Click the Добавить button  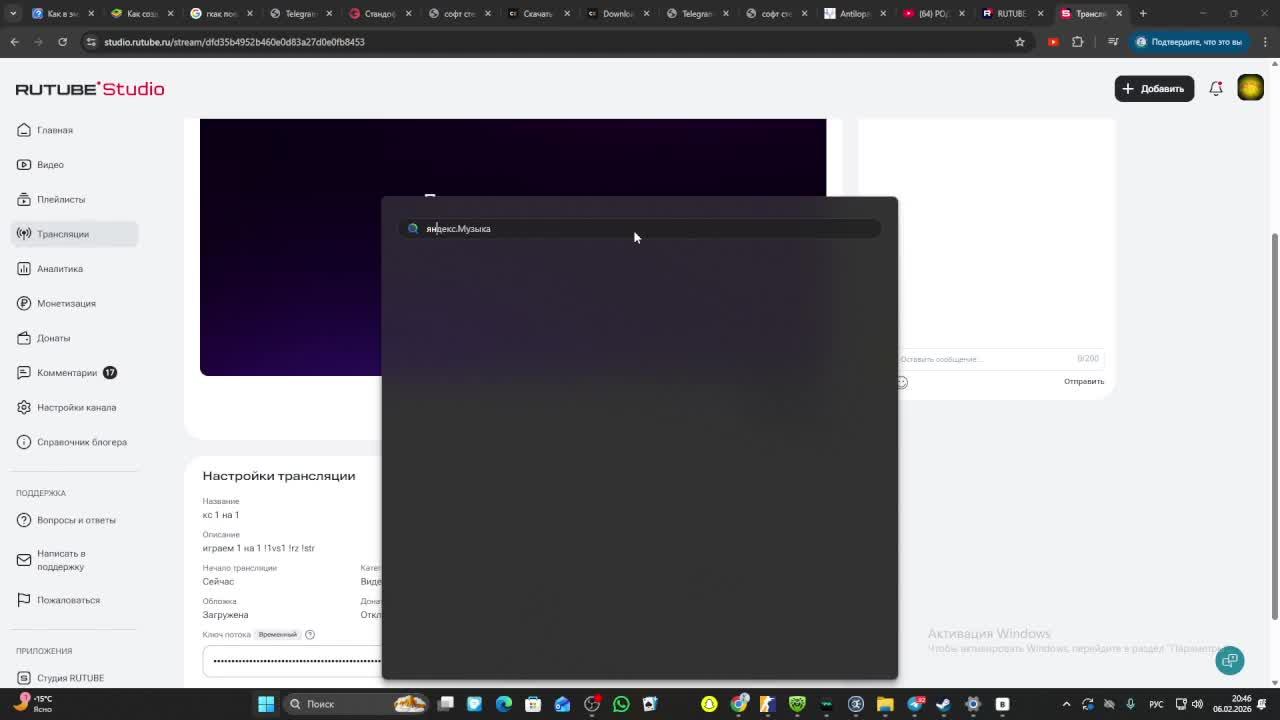click(1154, 89)
